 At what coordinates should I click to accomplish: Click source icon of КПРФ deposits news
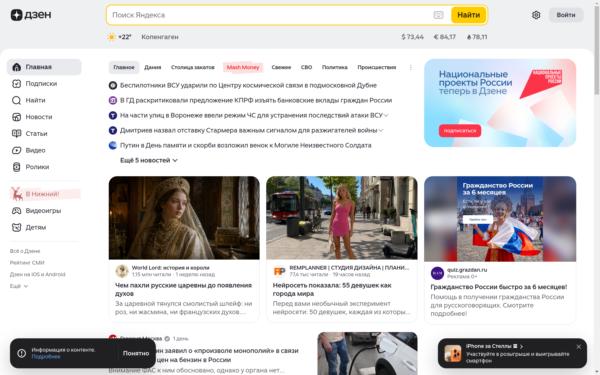[x=113, y=100]
